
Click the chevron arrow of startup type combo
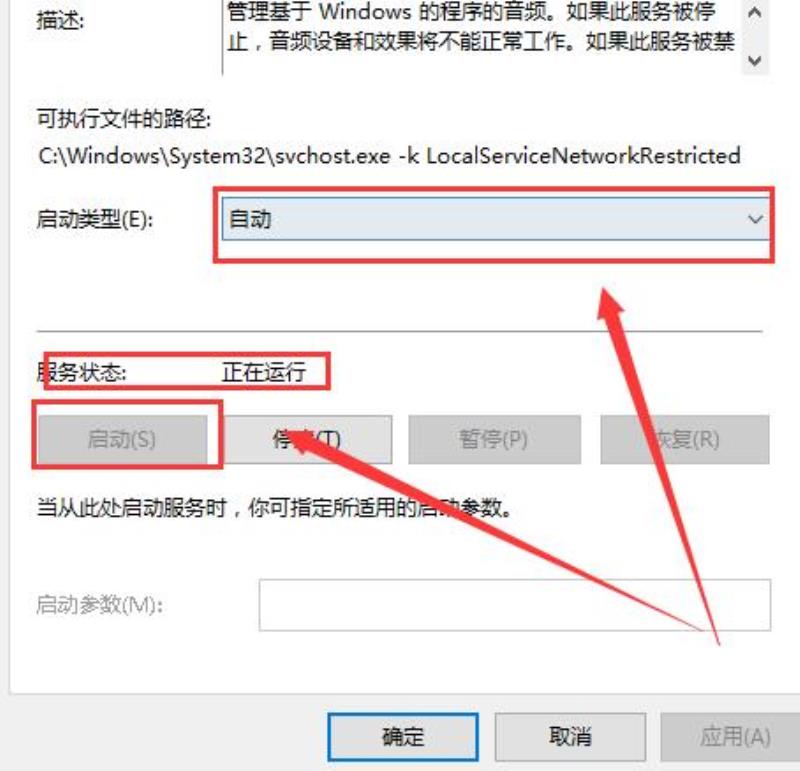[x=755, y=219]
